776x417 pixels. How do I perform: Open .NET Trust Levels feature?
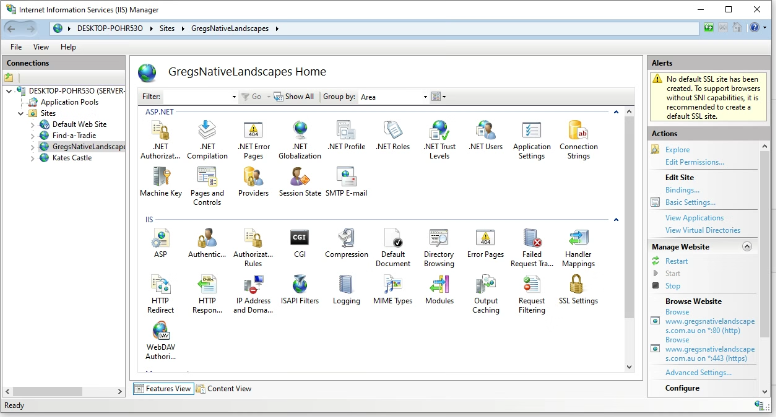[439, 140]
